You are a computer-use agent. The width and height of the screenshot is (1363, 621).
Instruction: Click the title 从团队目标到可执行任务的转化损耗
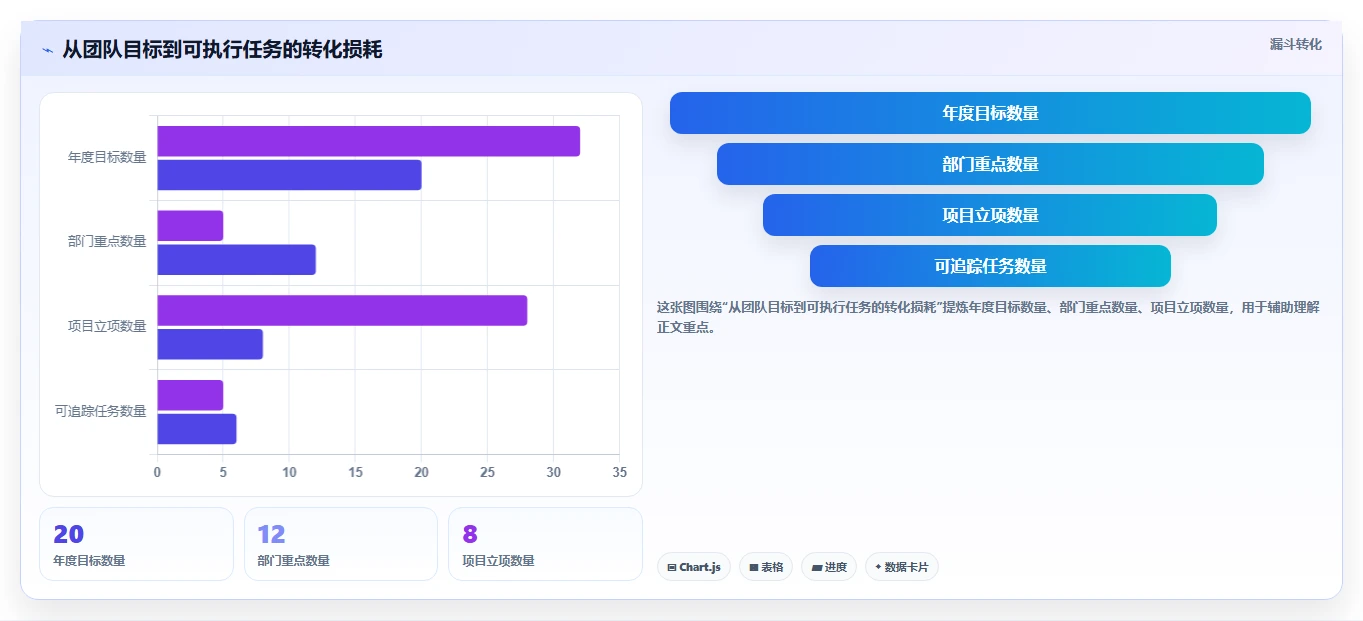coord(222,49)
